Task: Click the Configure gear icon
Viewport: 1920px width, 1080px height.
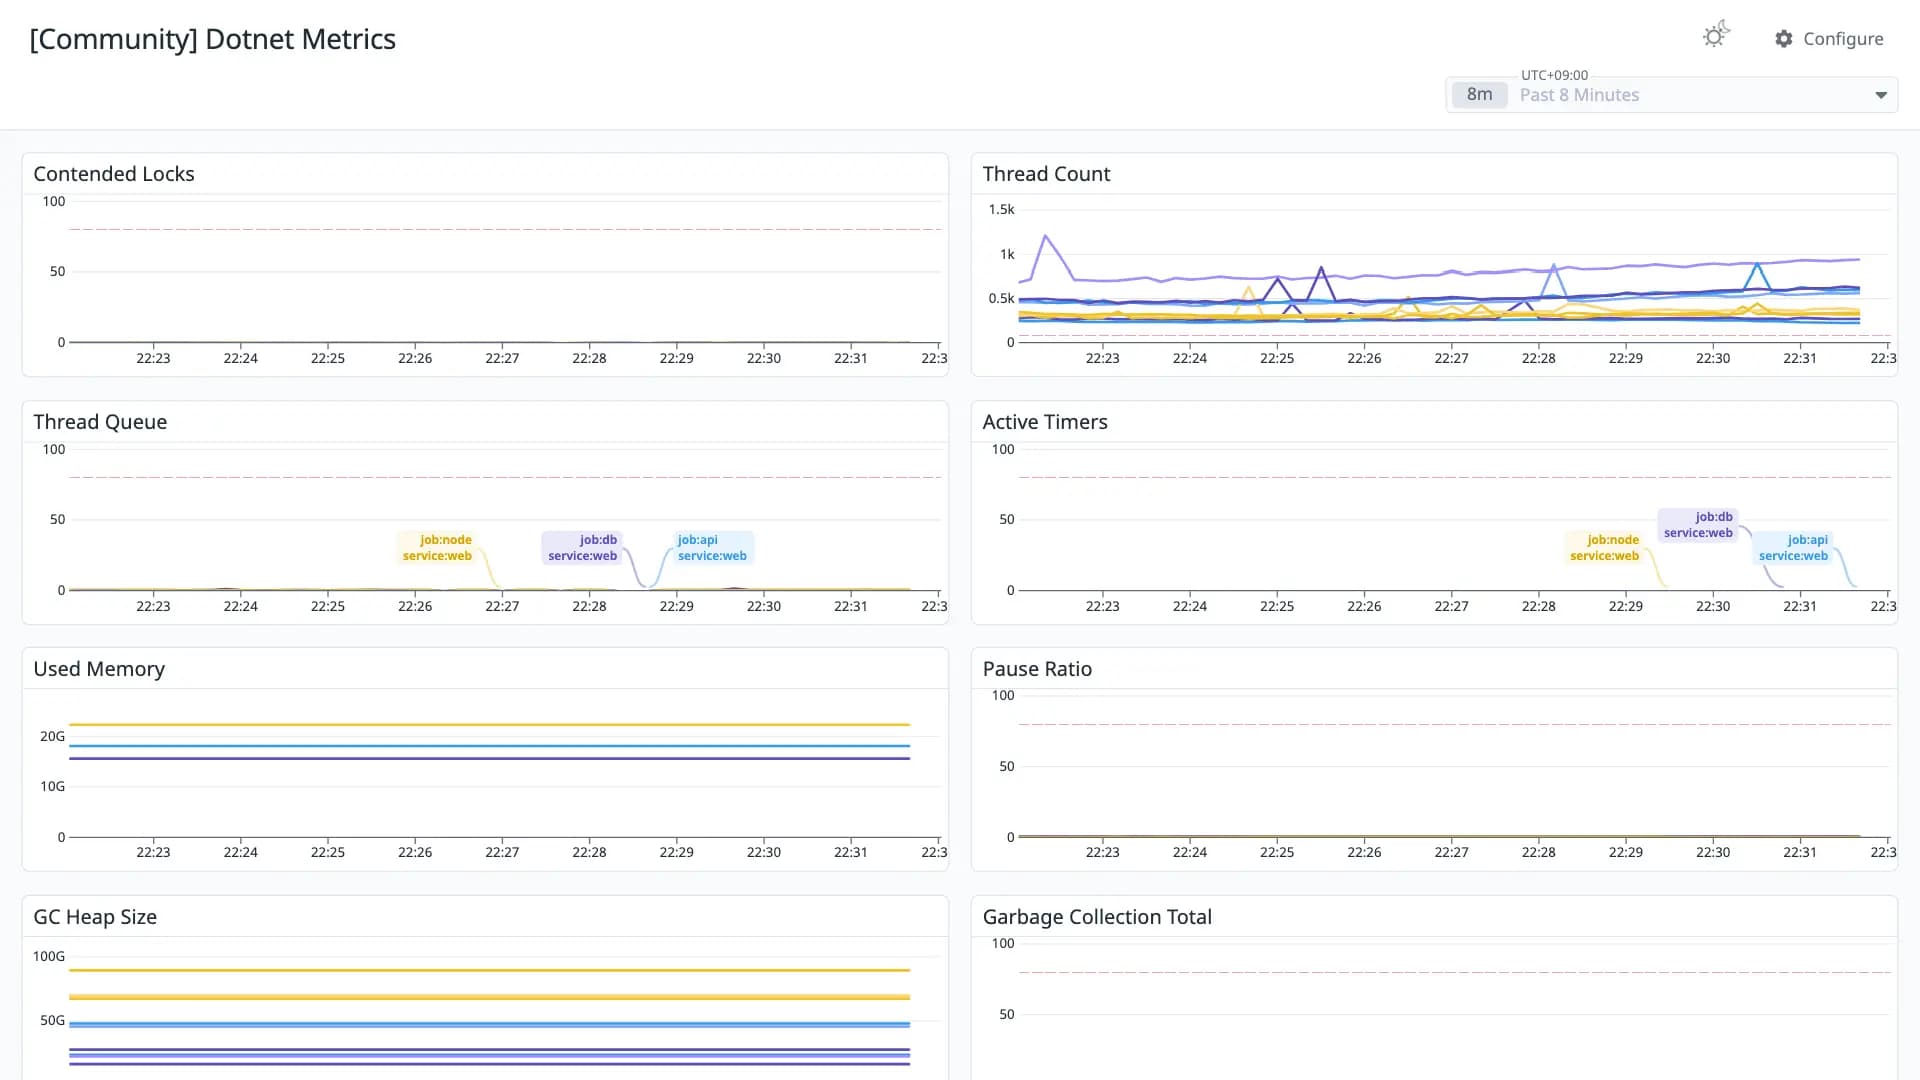Action: pos(1784,39)
